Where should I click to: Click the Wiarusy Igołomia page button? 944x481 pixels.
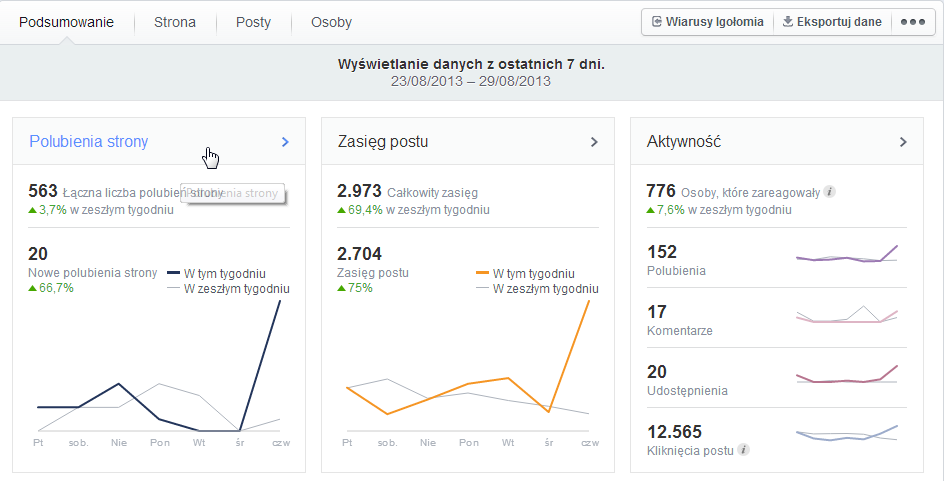tap(708, 22)
